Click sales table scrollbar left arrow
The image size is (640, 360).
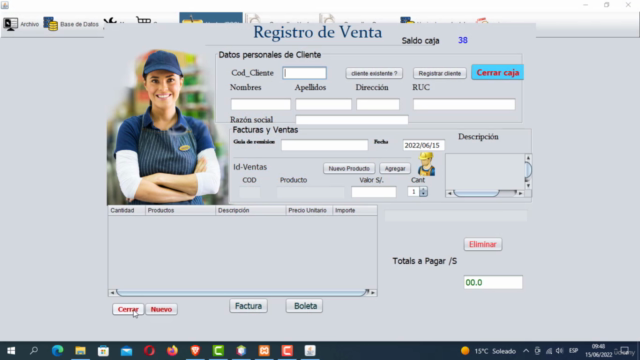[112, 293]
